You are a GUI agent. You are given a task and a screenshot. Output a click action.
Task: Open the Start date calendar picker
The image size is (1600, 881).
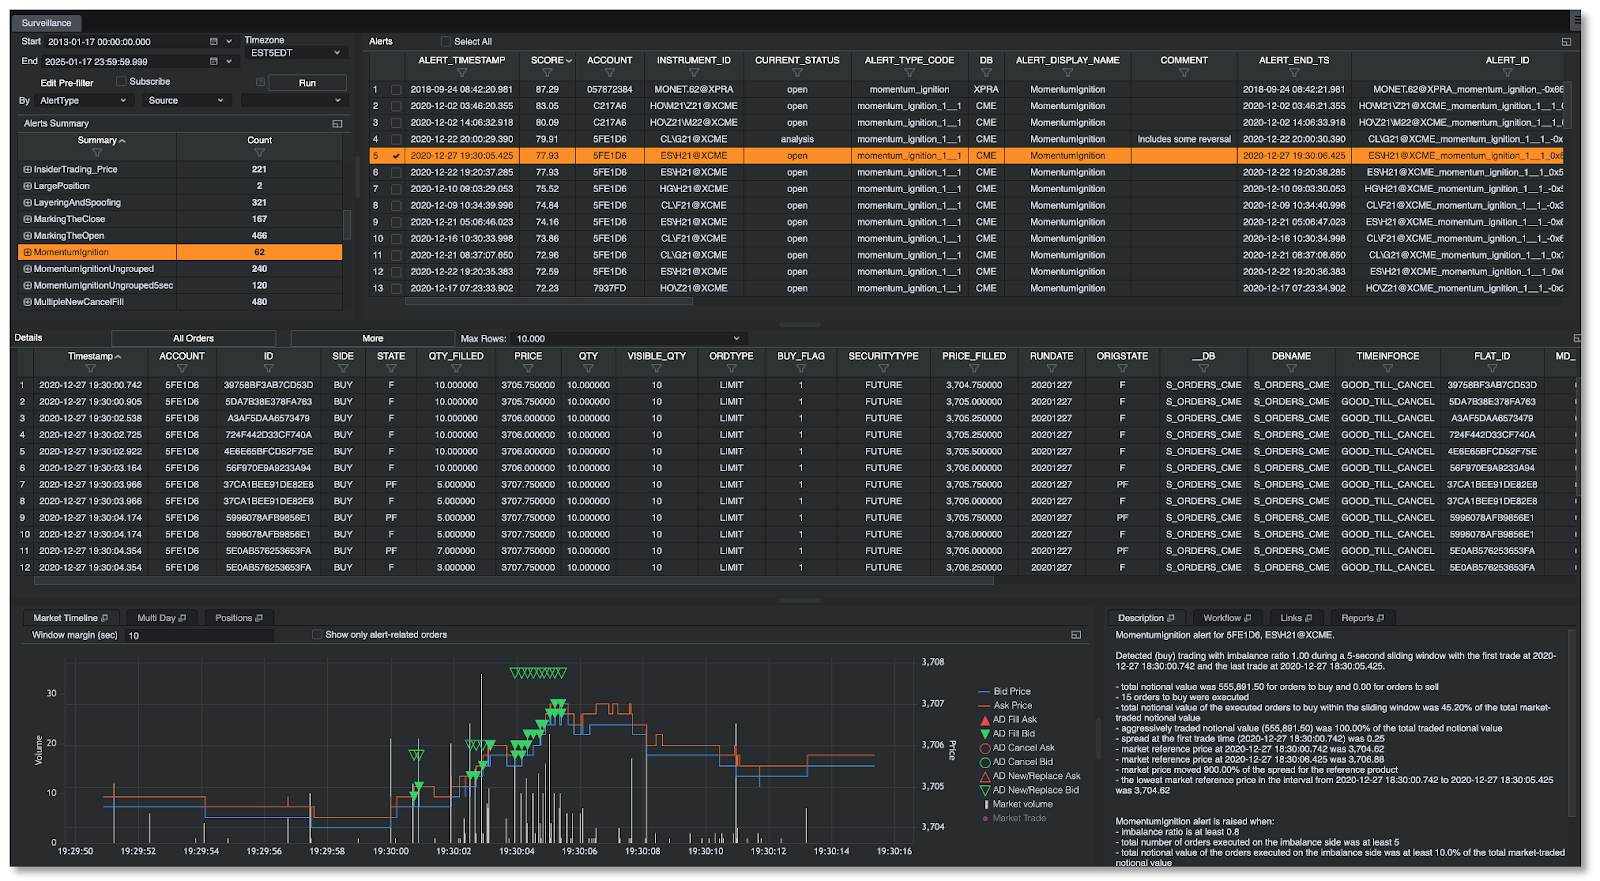[213, 42]
